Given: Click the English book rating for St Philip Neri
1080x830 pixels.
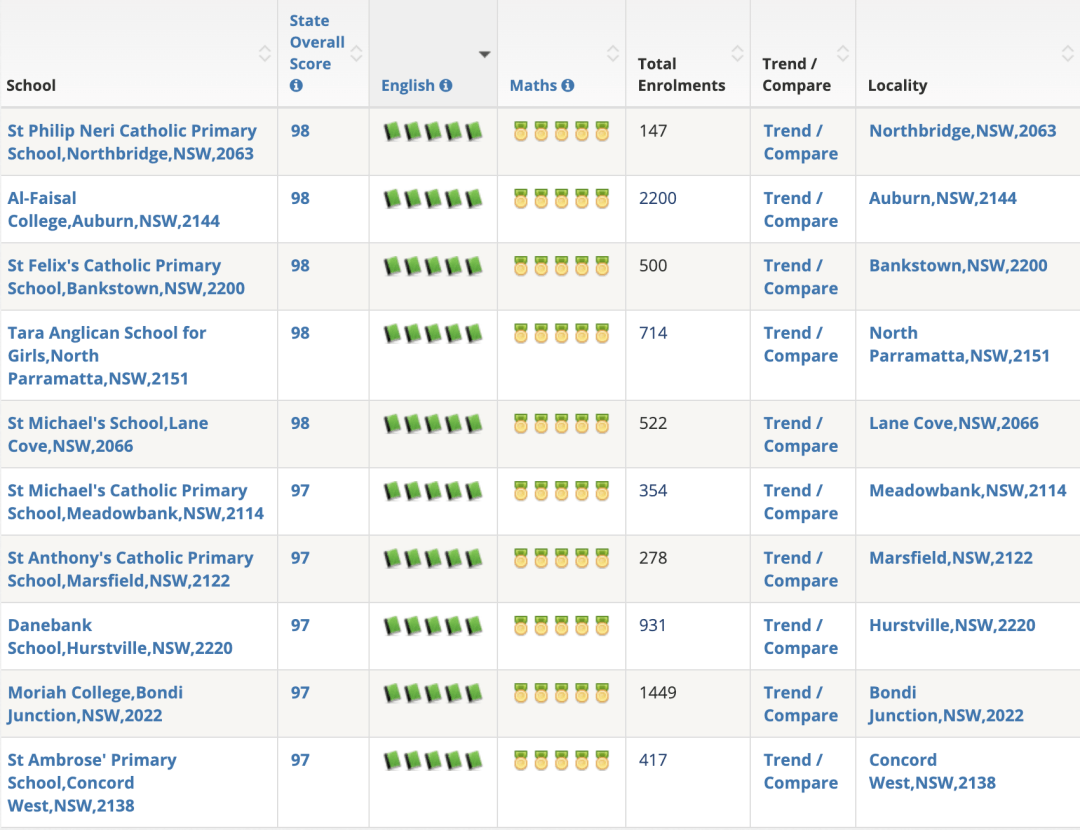Looking at the screenshot, I should 433,131.
